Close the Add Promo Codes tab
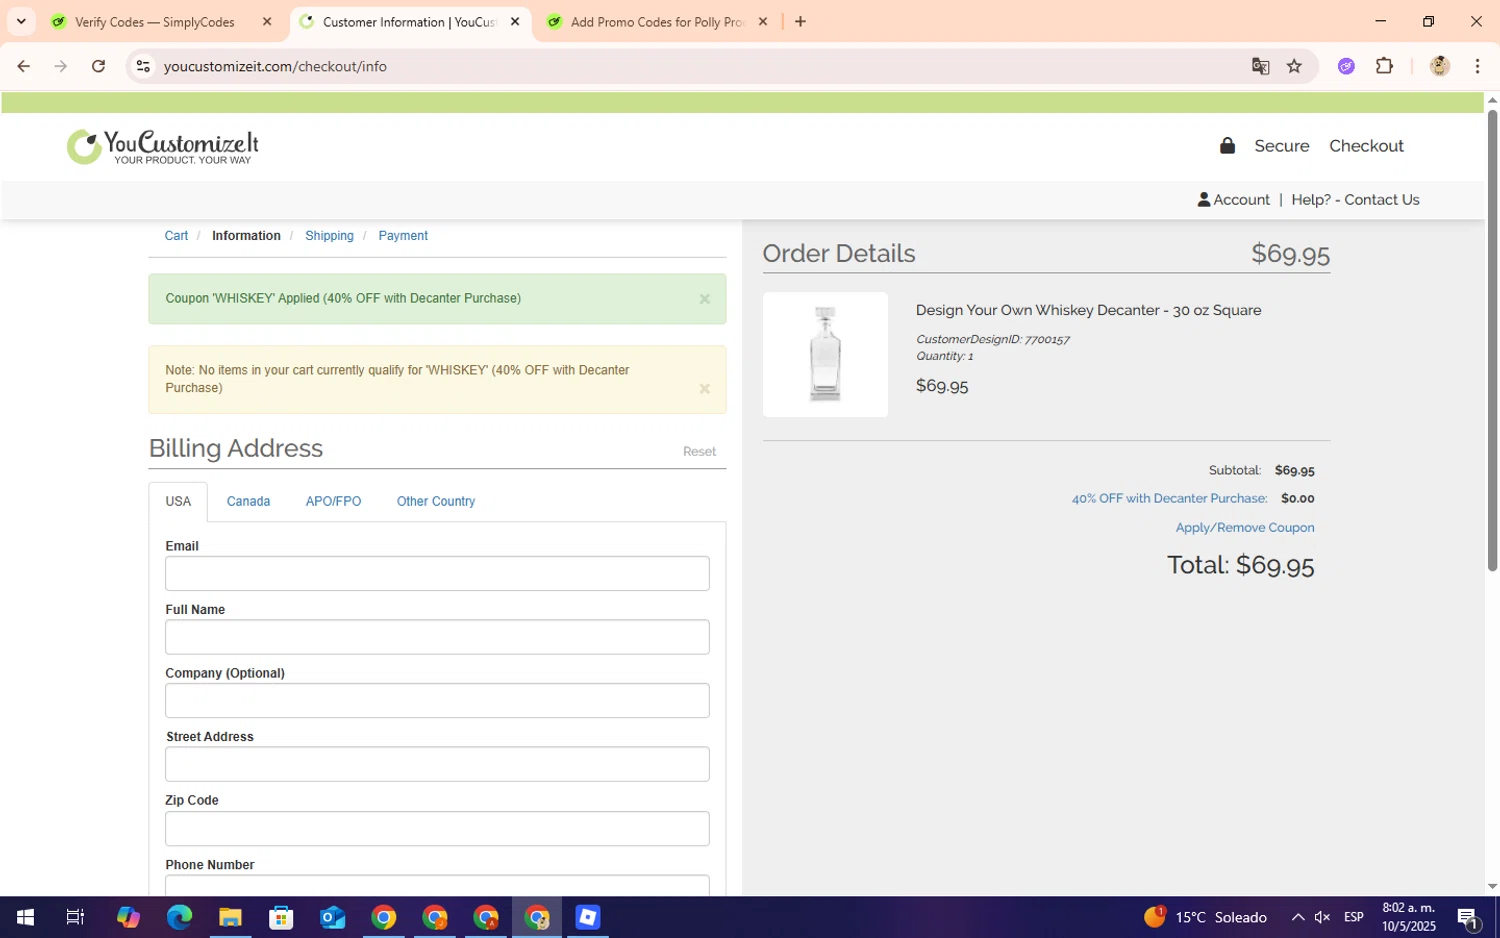The width and height of the screenshot is (1500, 938). 763,21
